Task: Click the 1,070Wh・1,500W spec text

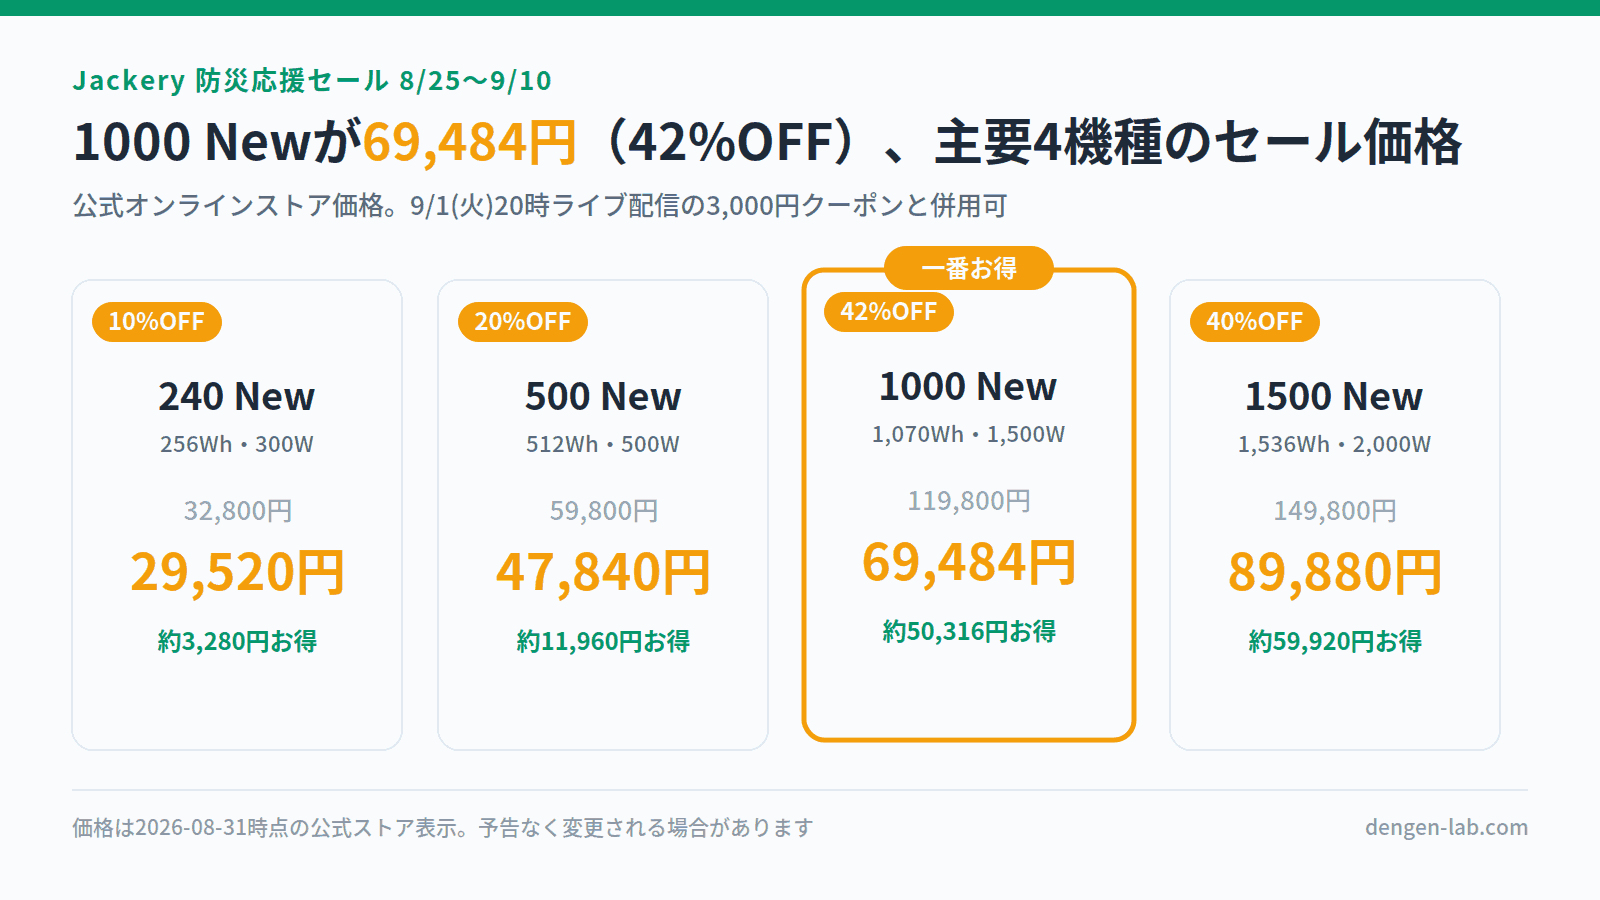Action: (968, 434)
